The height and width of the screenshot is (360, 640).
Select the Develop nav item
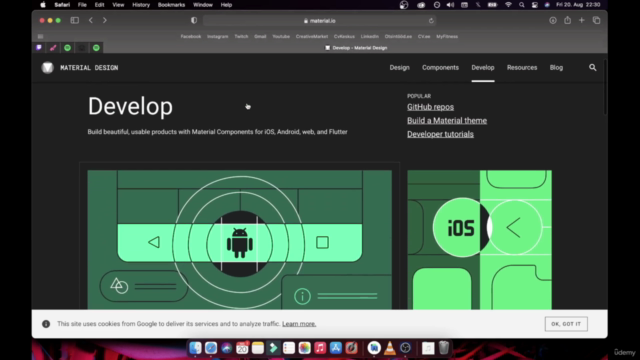[x=483, y=68]
